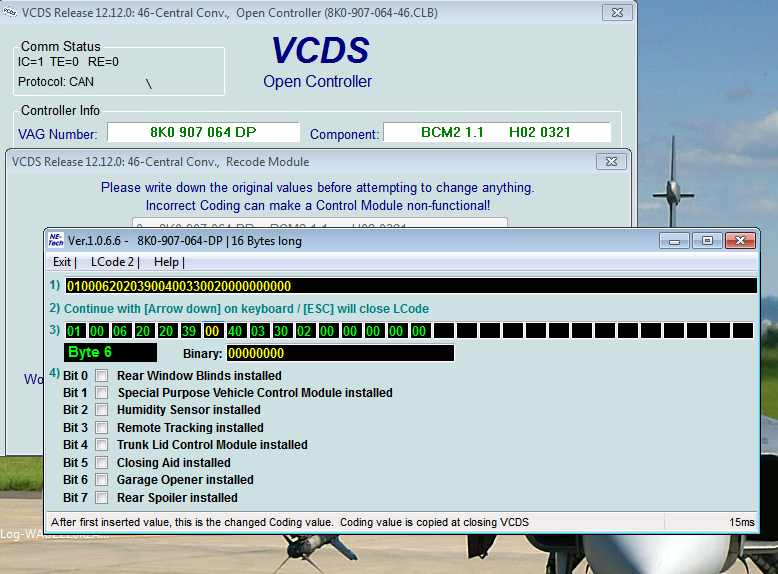778x574 pixels.
Task: Click the NE-Tech LCode app icon
Action: coord(56,241)
